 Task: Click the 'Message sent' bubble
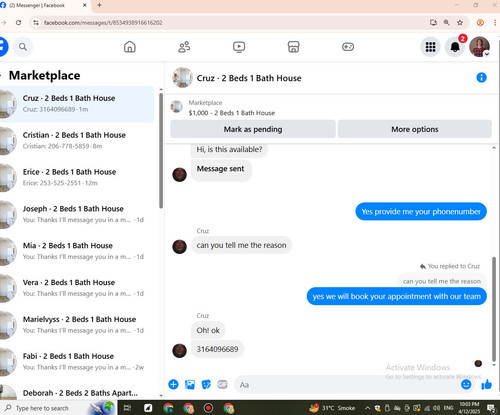point(221,169)
